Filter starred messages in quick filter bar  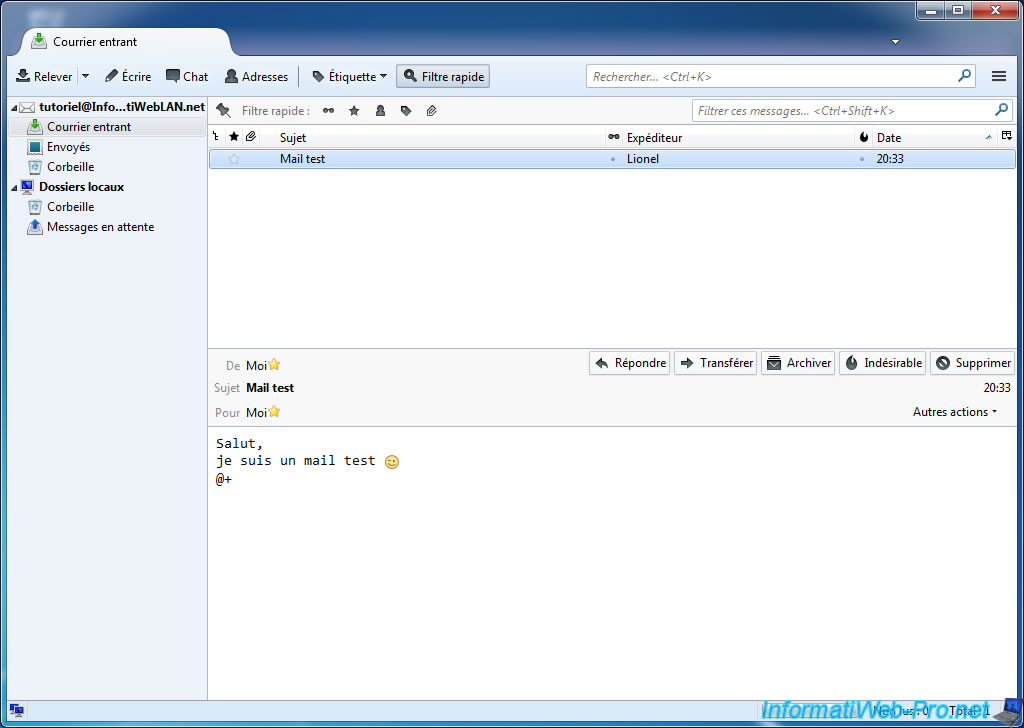click(354, 110)
